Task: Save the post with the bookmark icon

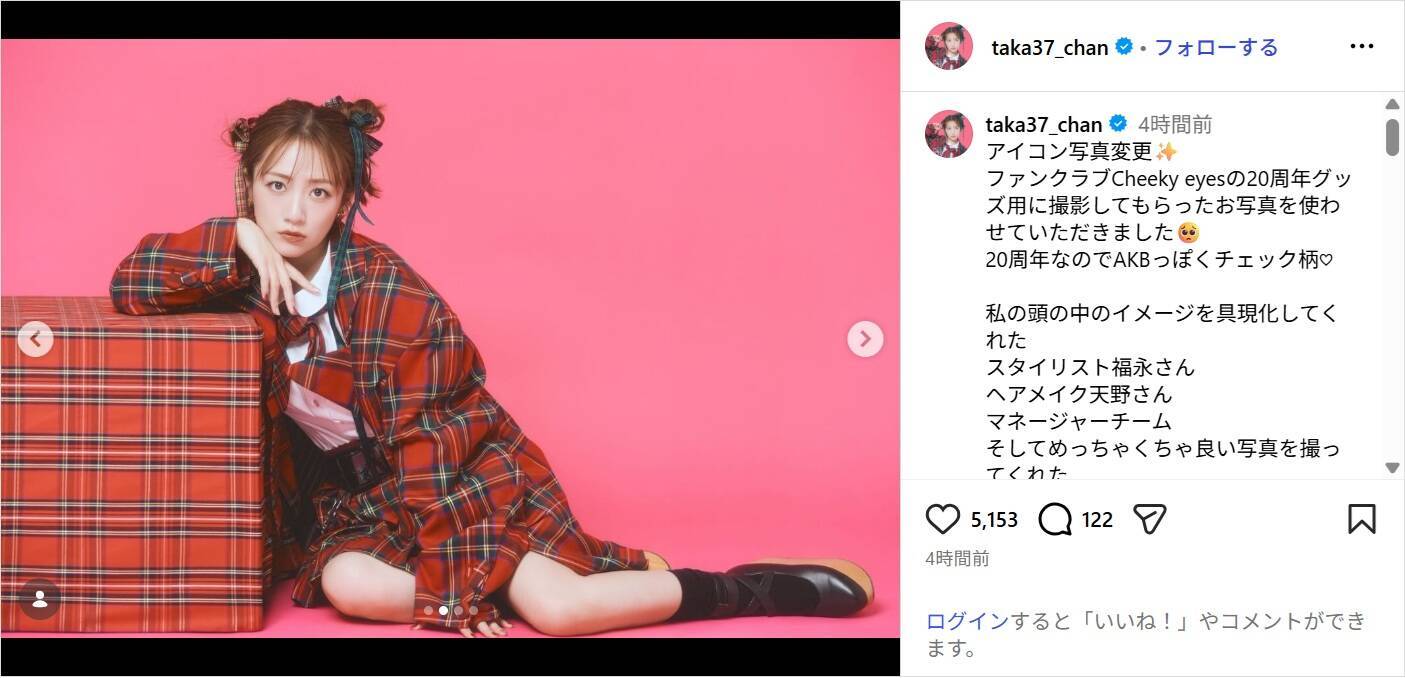Action: pos(1362,519)
